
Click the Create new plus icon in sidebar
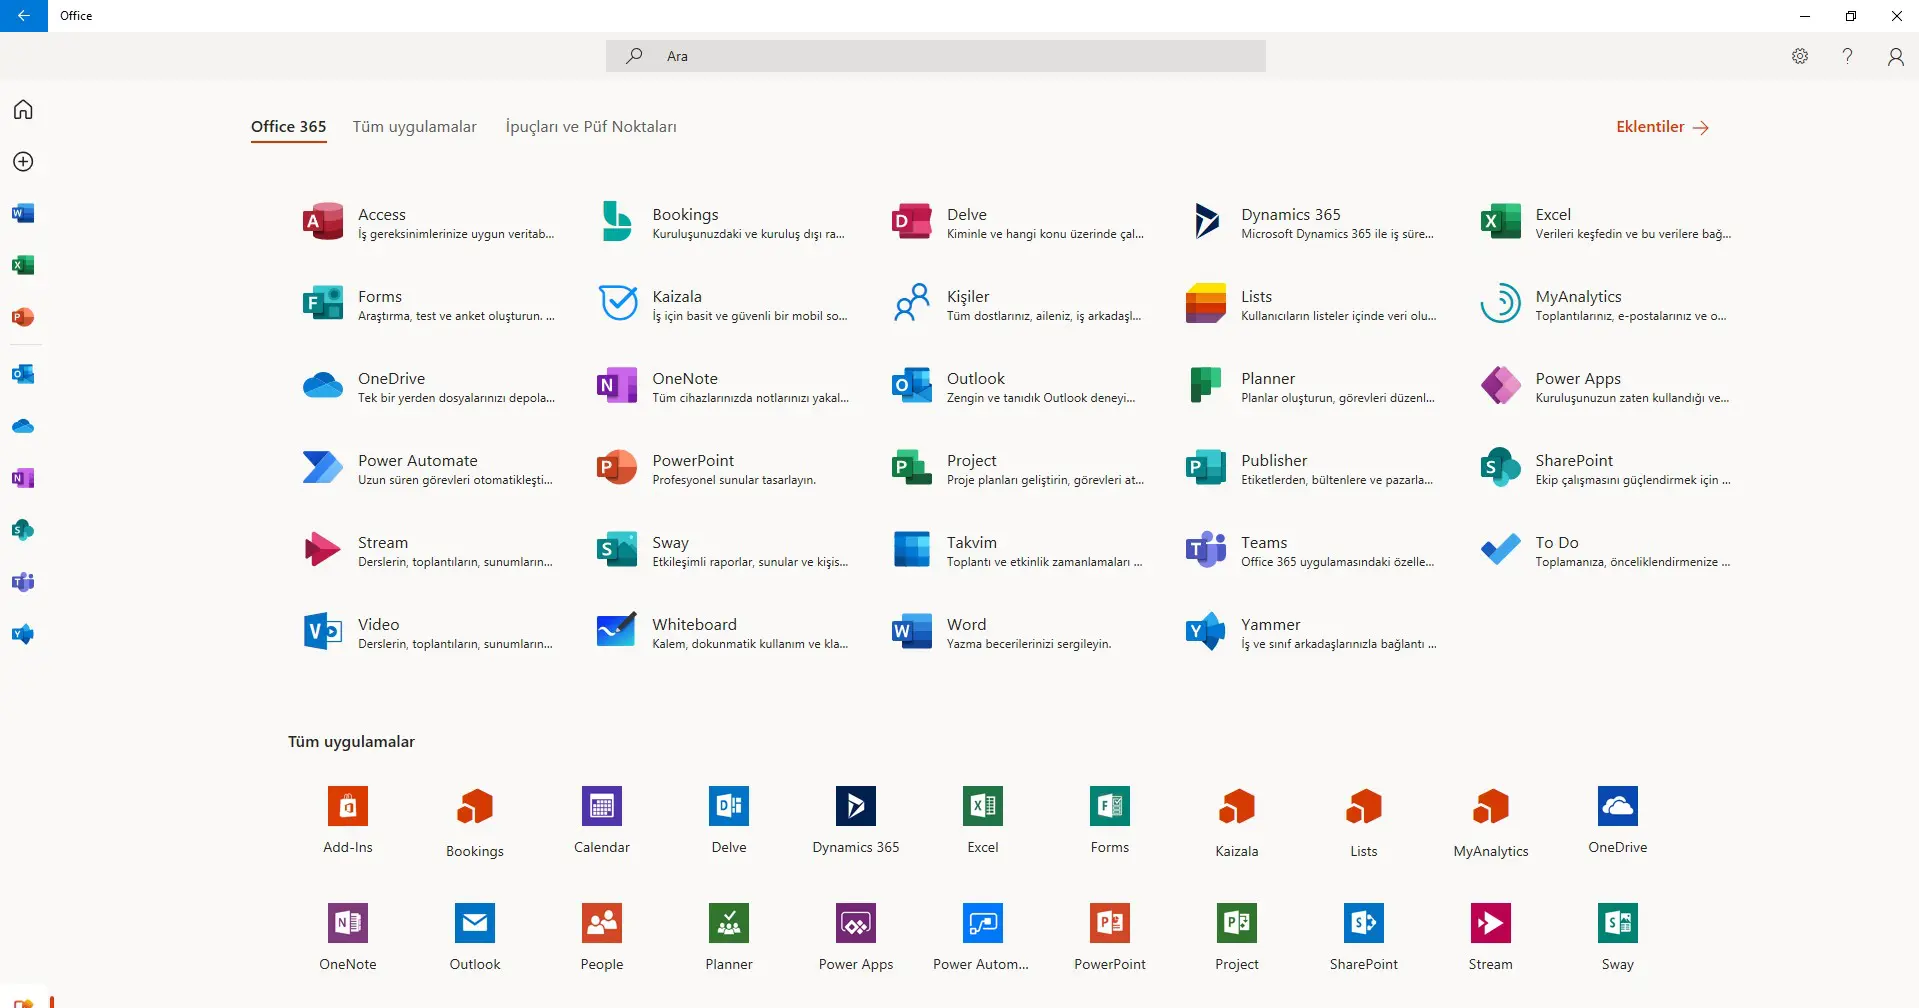[x=23, y=162]
